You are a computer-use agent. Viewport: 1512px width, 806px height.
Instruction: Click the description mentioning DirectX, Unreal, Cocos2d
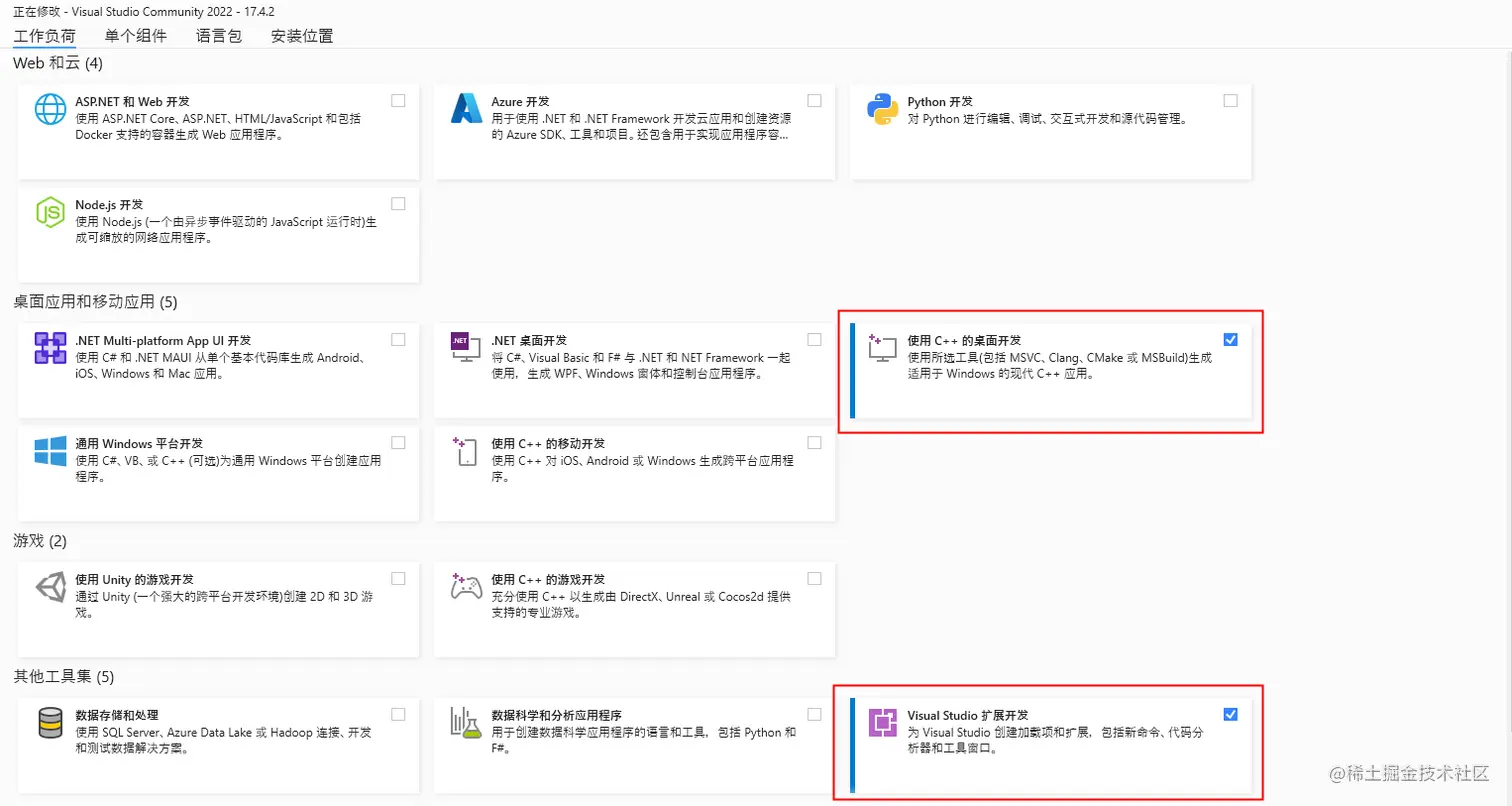point(641,604)
